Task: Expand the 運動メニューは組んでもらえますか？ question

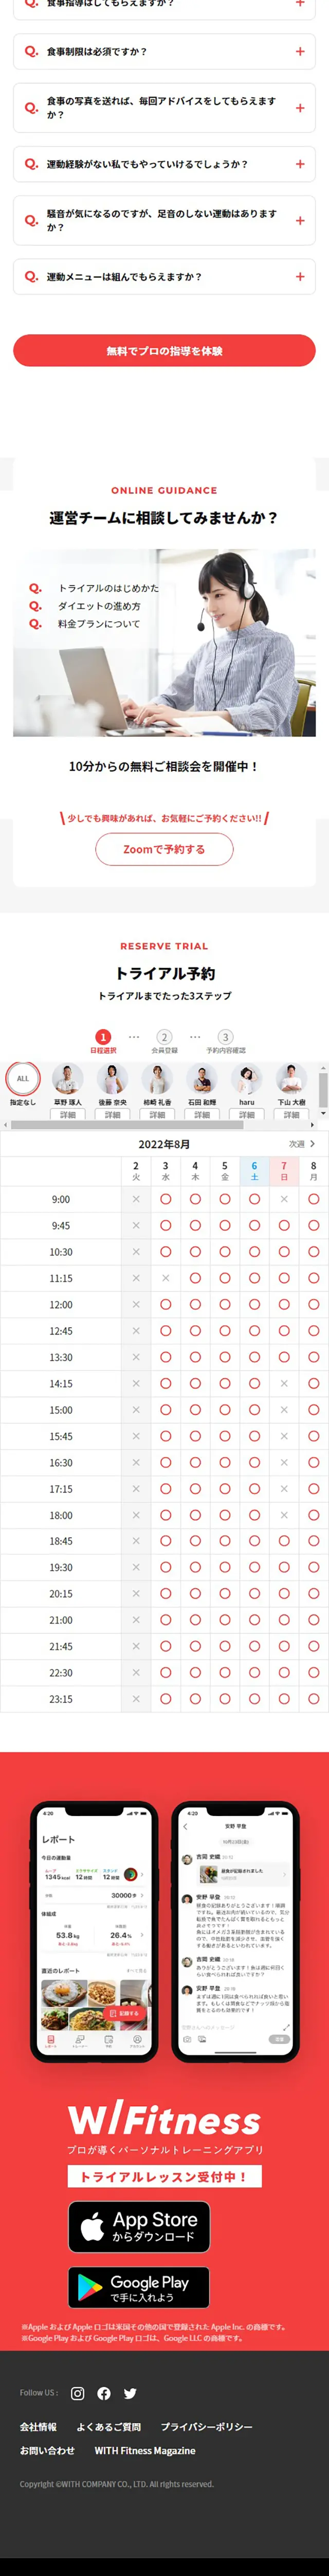Action: (164, 276)
